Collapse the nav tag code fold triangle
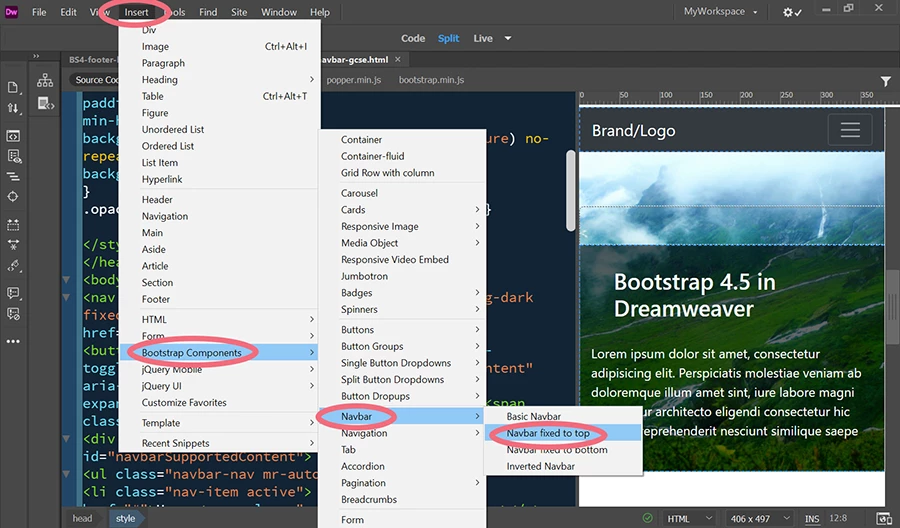 coord(66,297)
